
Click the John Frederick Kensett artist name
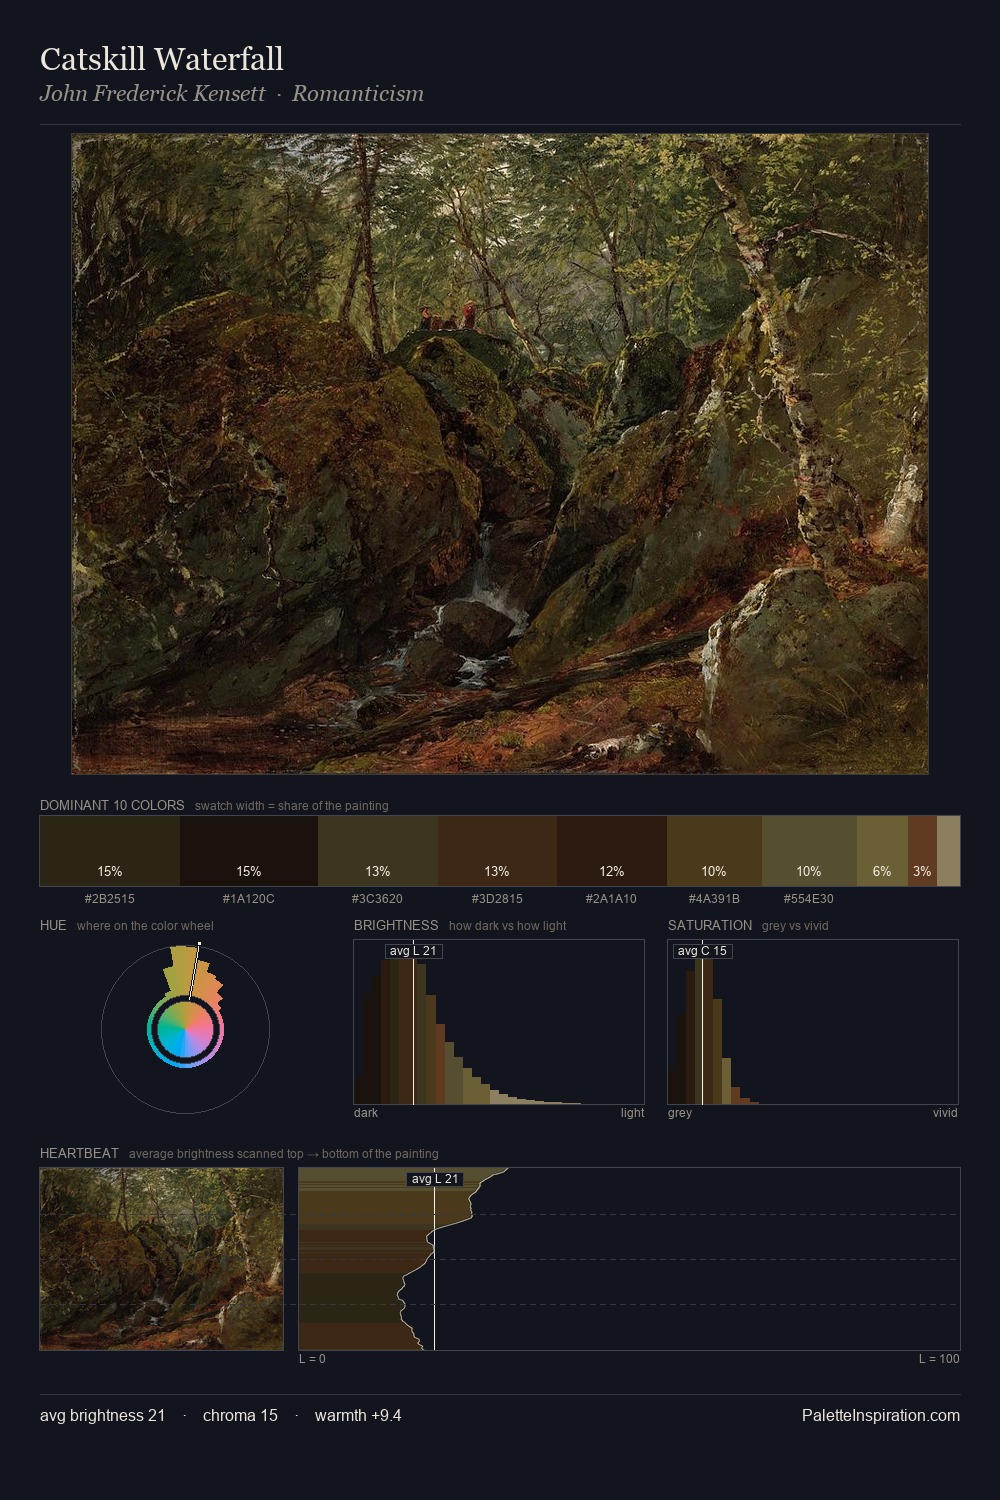(x=153, y=94)
